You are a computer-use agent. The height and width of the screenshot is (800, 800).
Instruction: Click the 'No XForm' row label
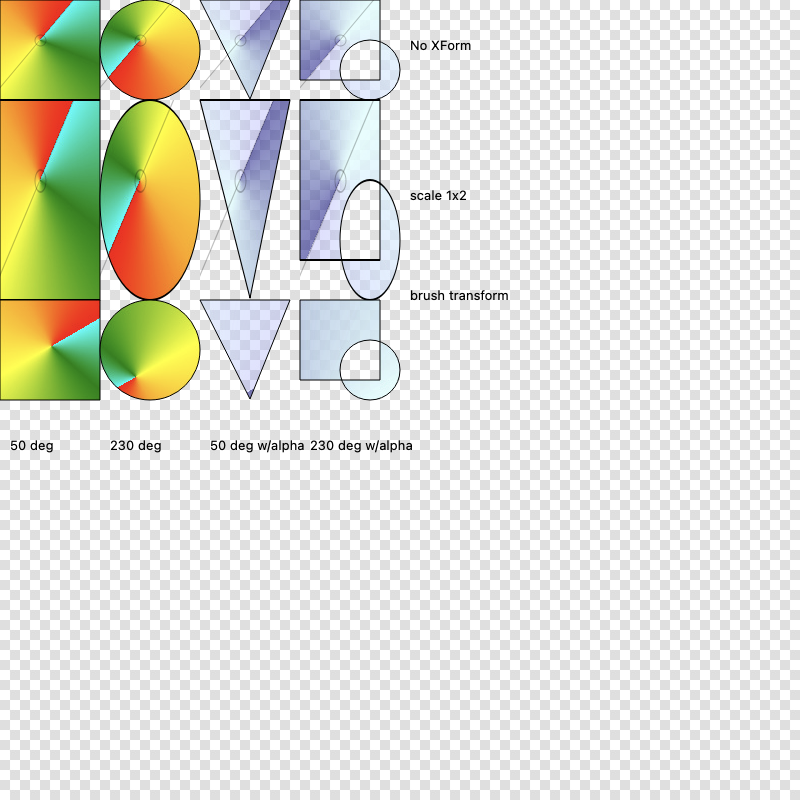[440, 46]
